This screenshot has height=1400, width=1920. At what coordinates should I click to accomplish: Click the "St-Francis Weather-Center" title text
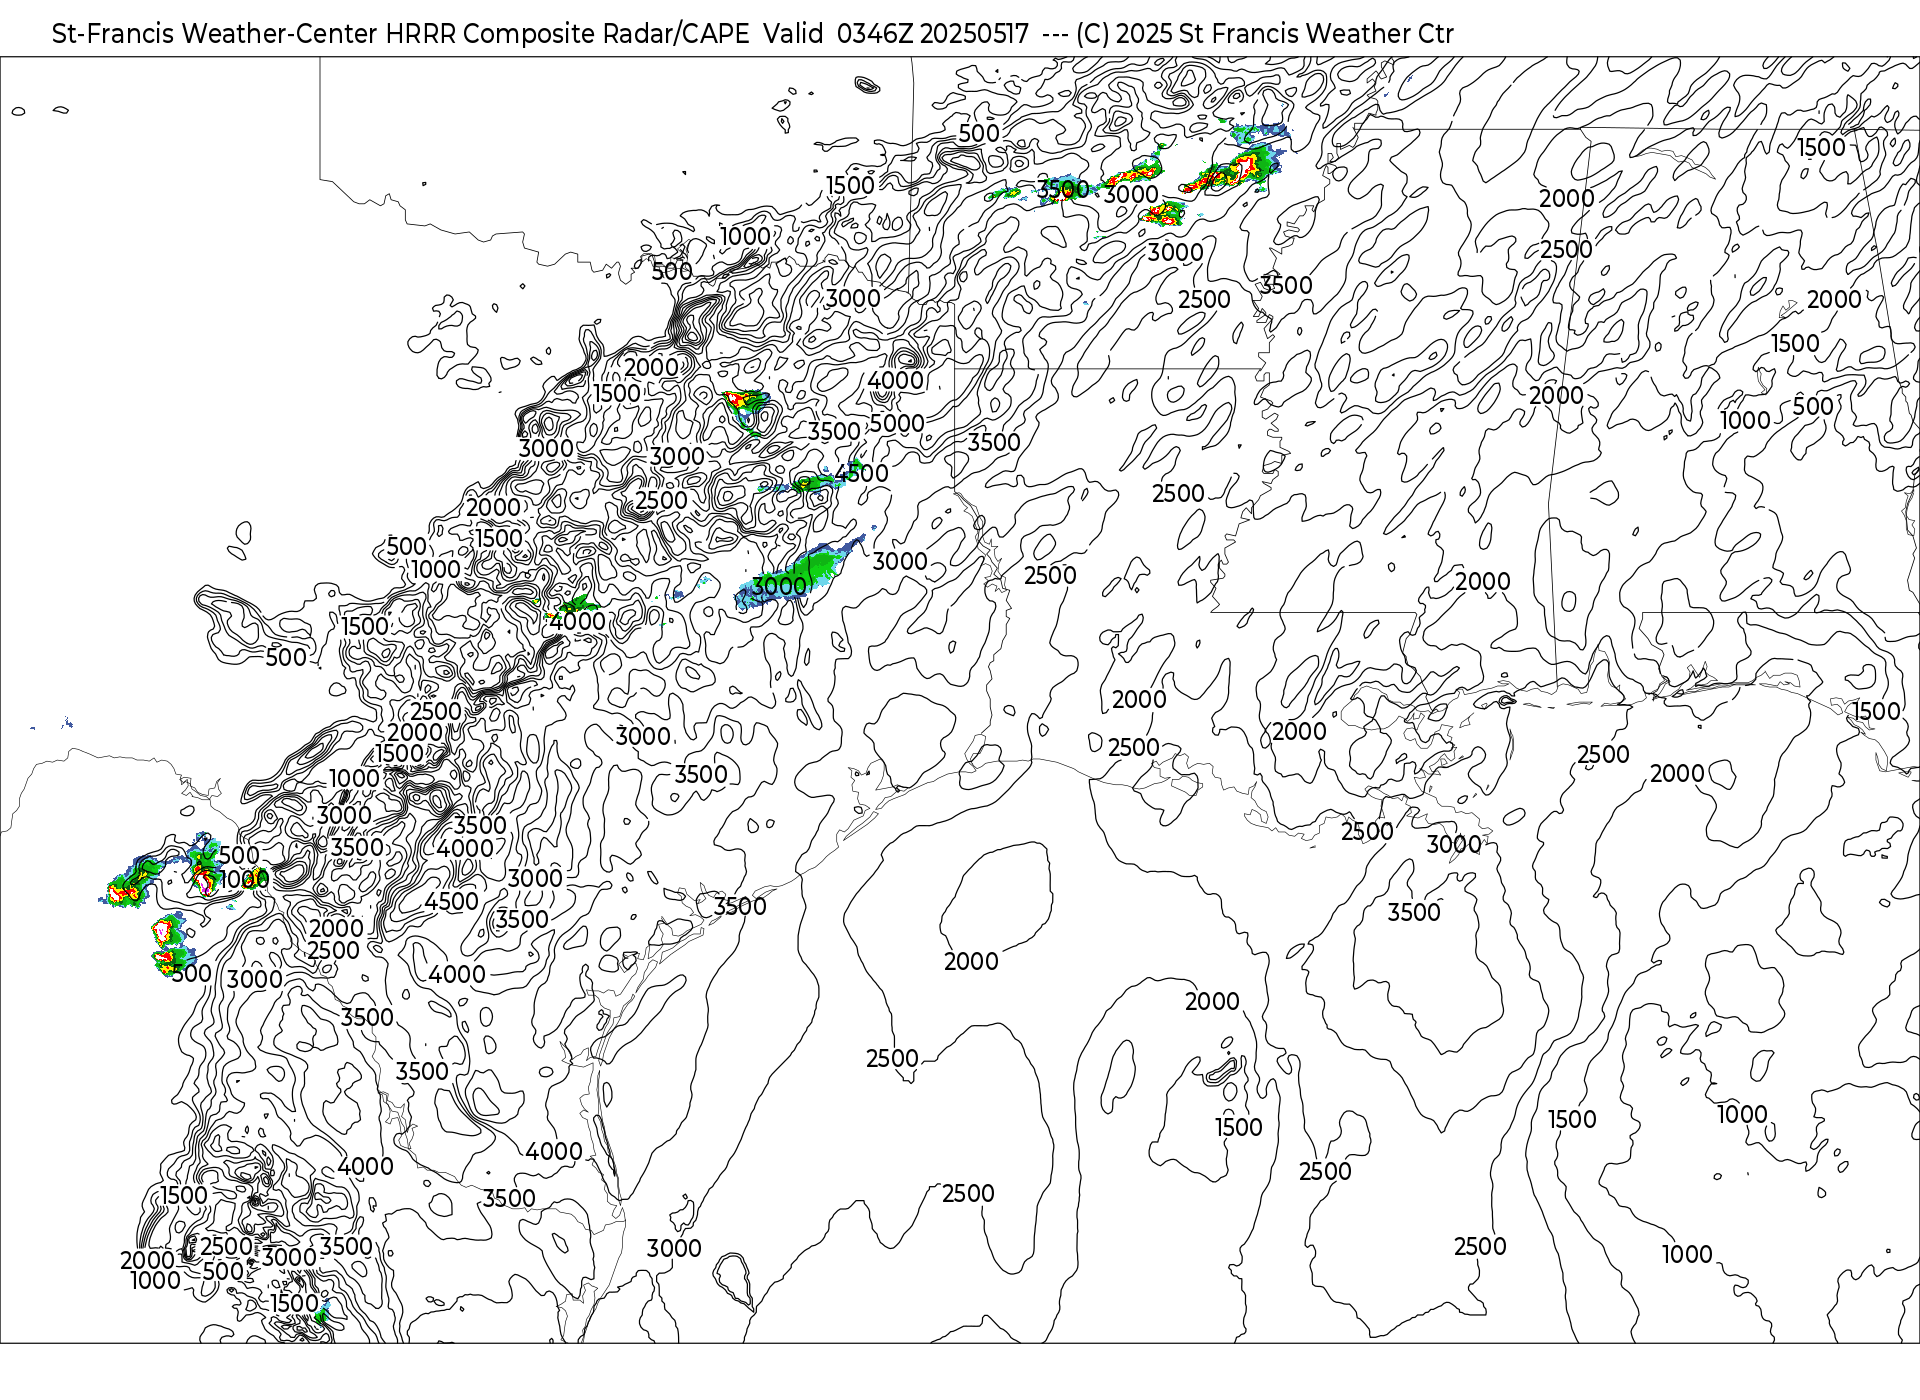point(215,34)
